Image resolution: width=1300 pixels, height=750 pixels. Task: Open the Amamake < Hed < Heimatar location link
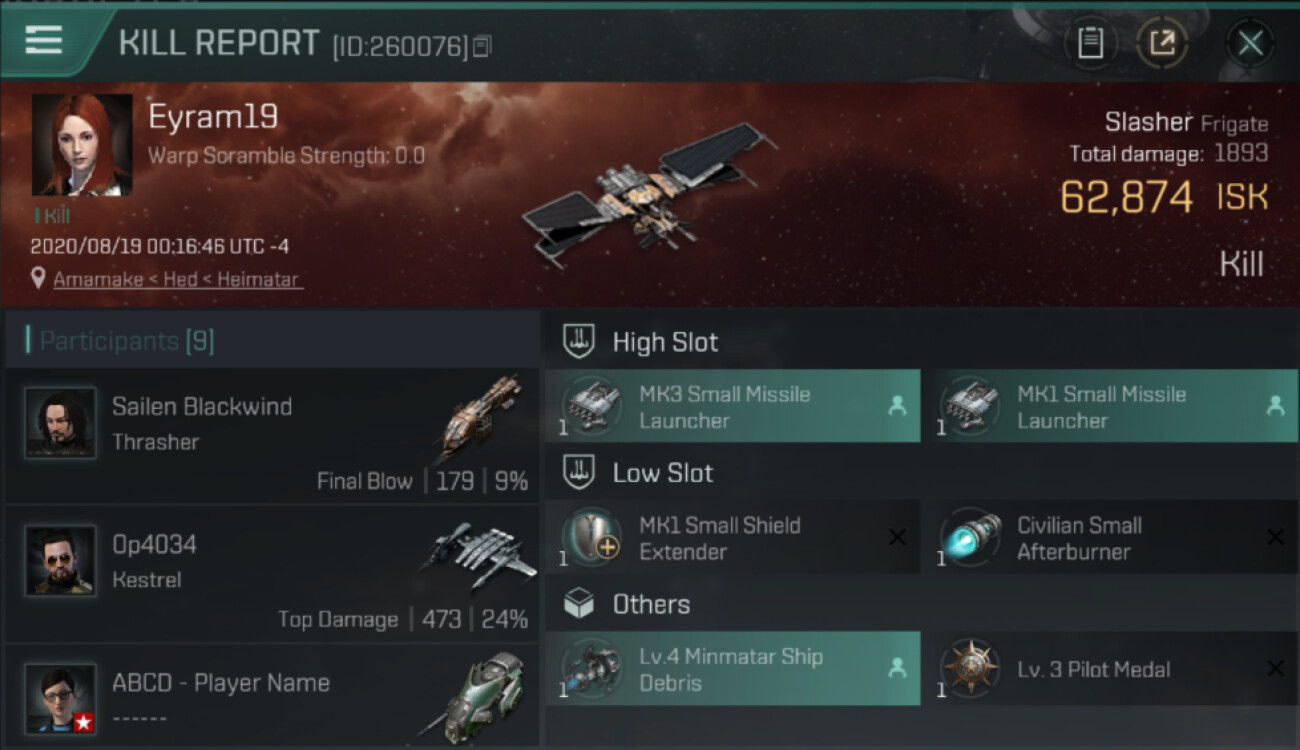click(x=176, y=279)
